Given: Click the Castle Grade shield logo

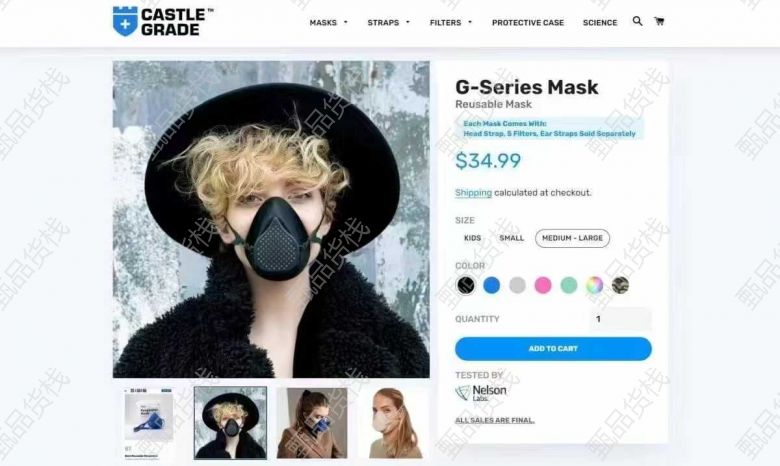Looking at the screenshot, I should pos(125,21).
